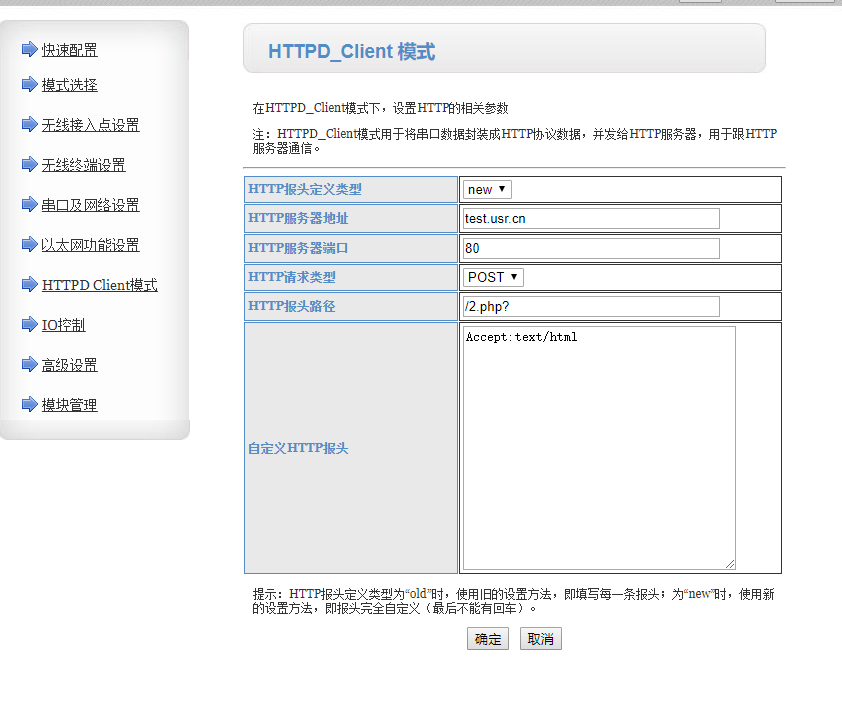Screen dimensions: 842x701
Task: Go to the 高级设置 page
Action: [x=70, y=365]
